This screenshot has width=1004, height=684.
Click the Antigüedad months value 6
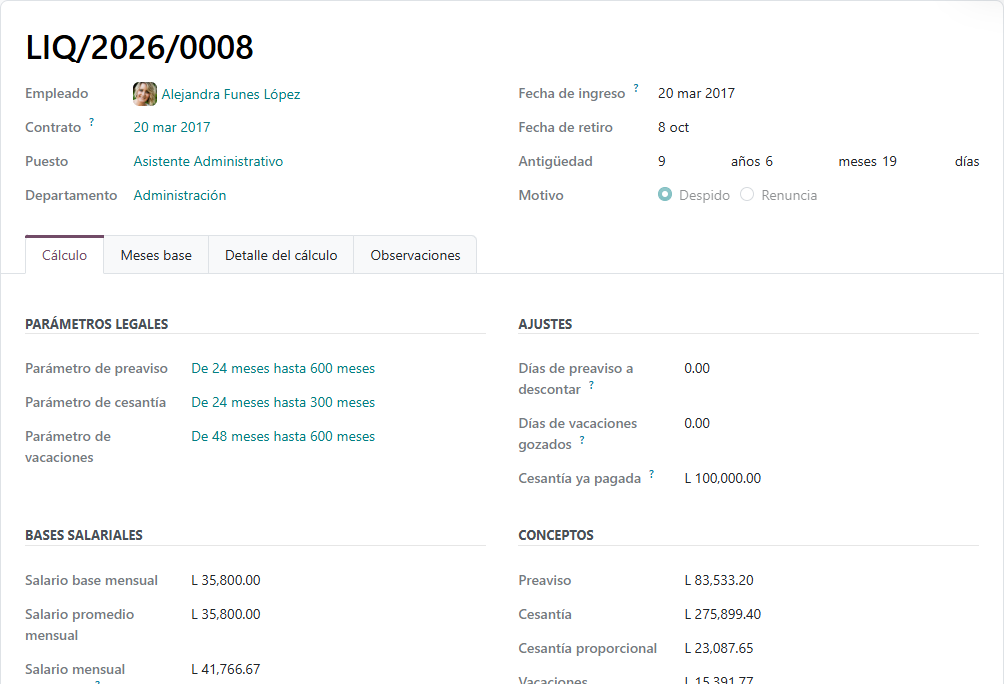[x=769, y=161]
